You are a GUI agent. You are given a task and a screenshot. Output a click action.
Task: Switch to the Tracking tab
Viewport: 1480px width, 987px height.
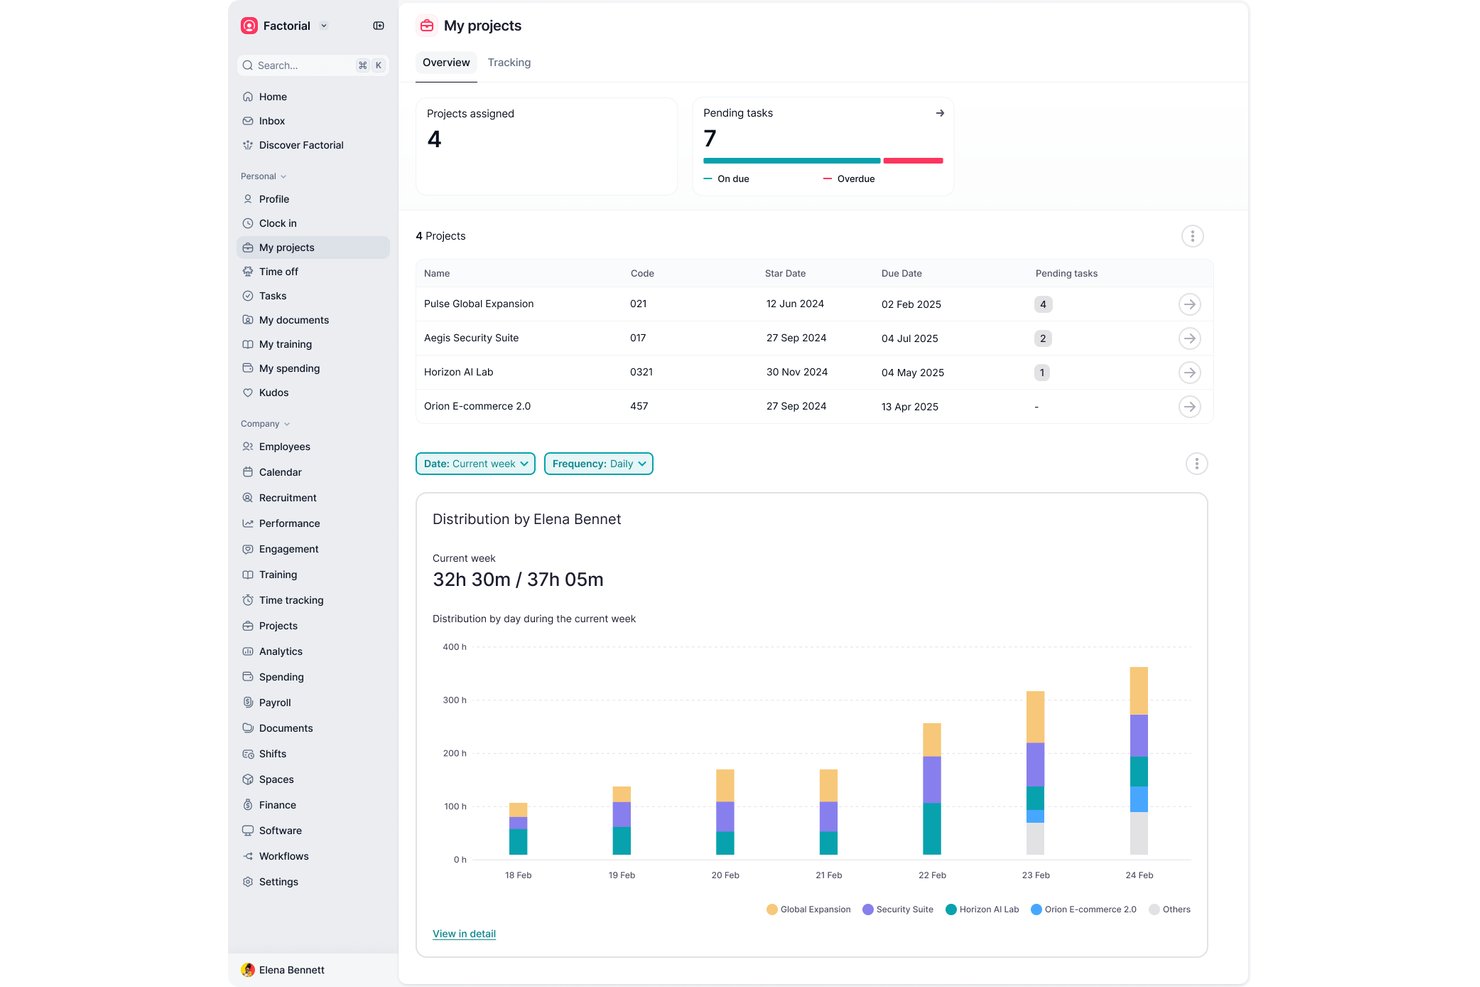click(509, 63)
